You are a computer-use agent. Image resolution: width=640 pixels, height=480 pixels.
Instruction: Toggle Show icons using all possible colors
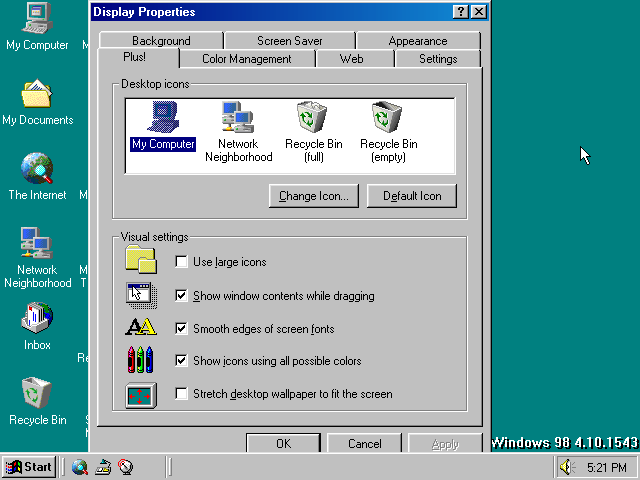[181, 361]
